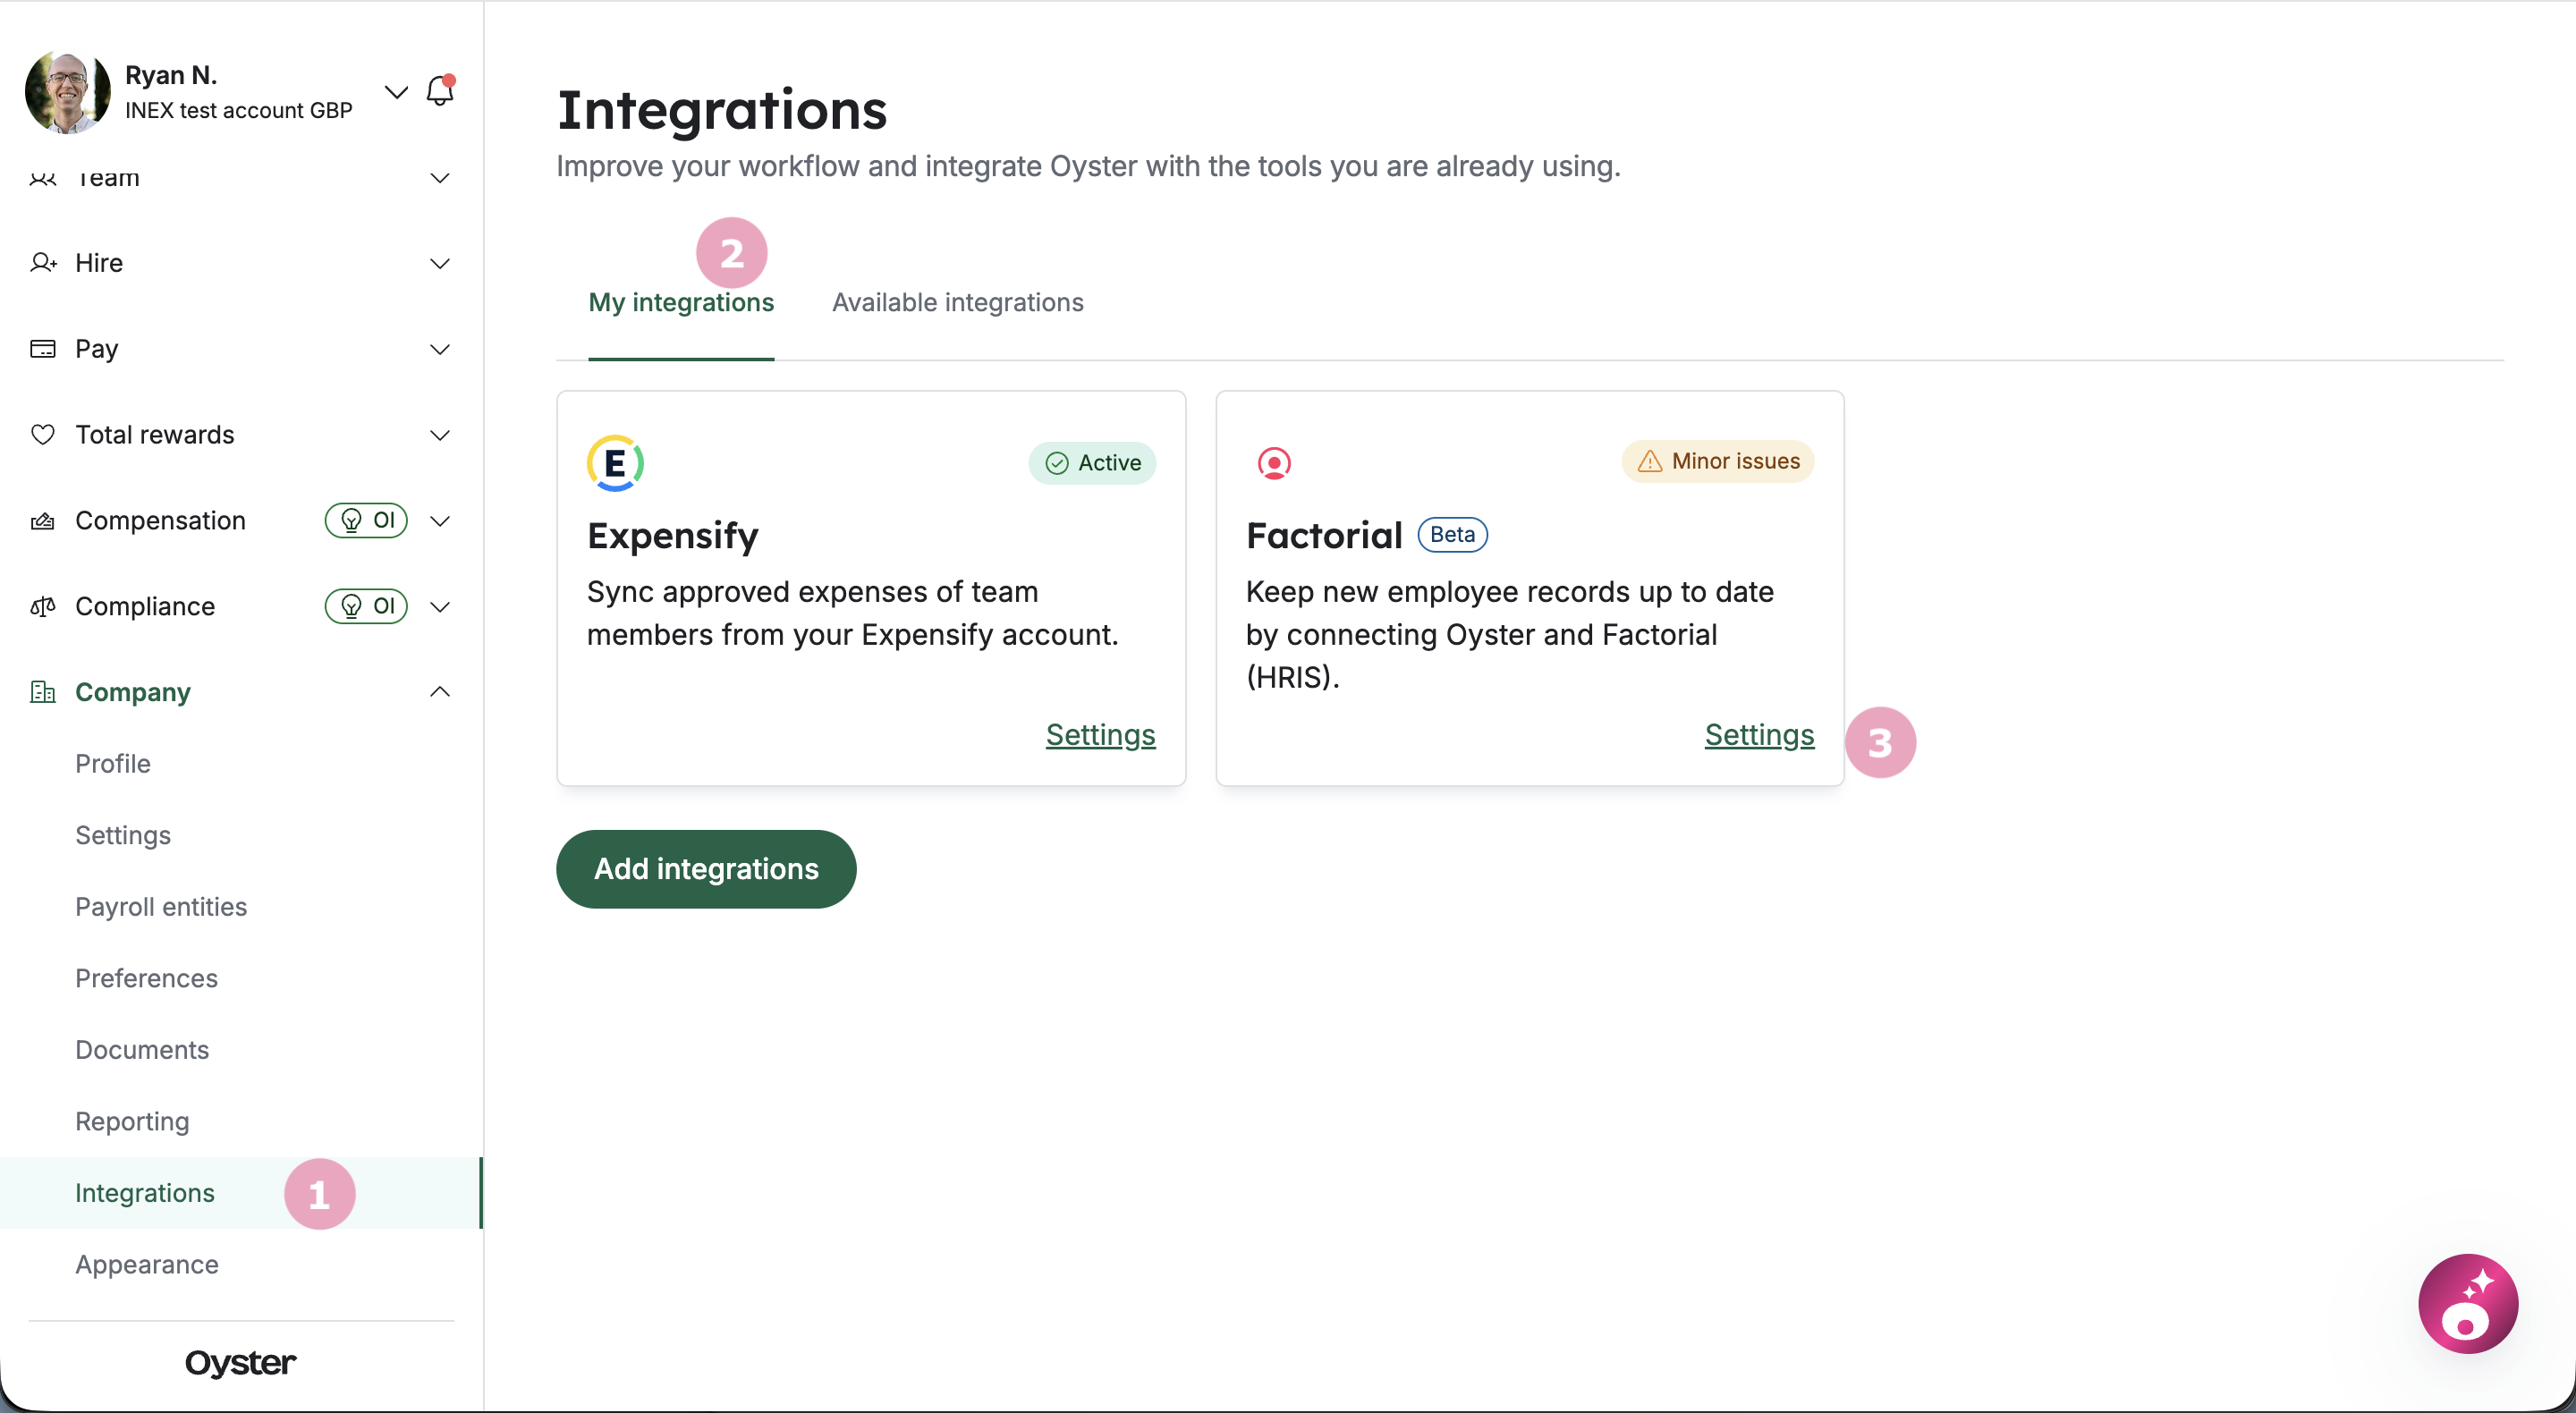
Task: Click the Oyster logo
Action: pos(241,1362)
